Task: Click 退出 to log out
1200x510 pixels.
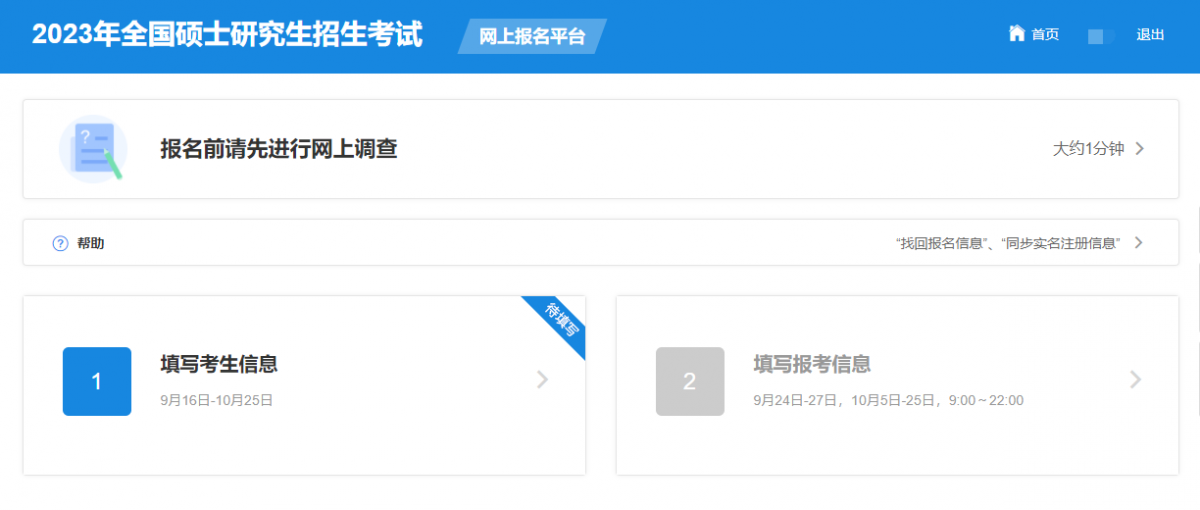Action: click(x=1150, y=35)
